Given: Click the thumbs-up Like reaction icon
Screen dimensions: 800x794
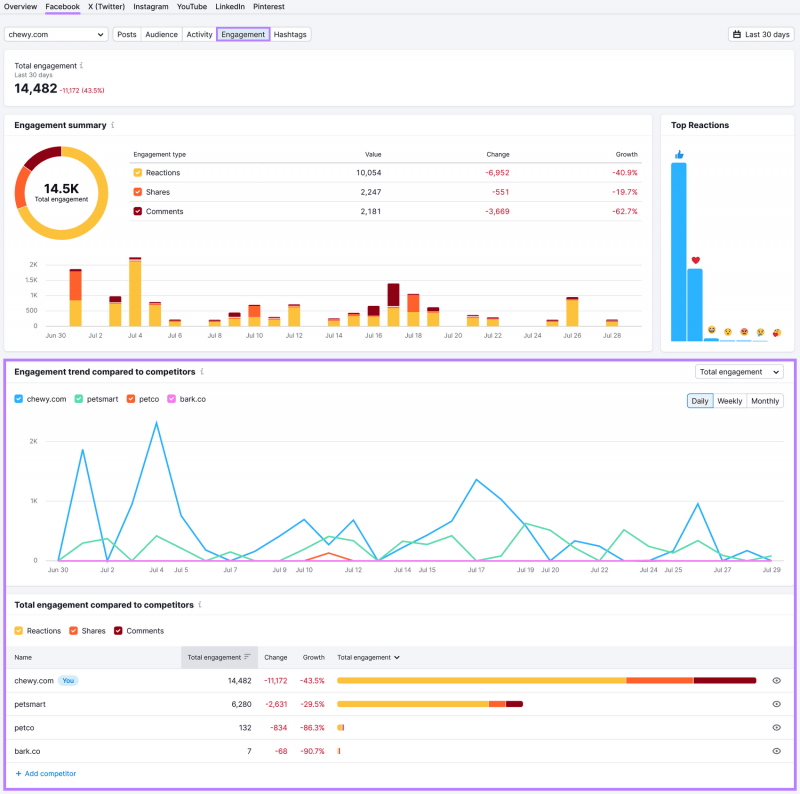Looking at the screenshot, I should [x=679, y=155].
